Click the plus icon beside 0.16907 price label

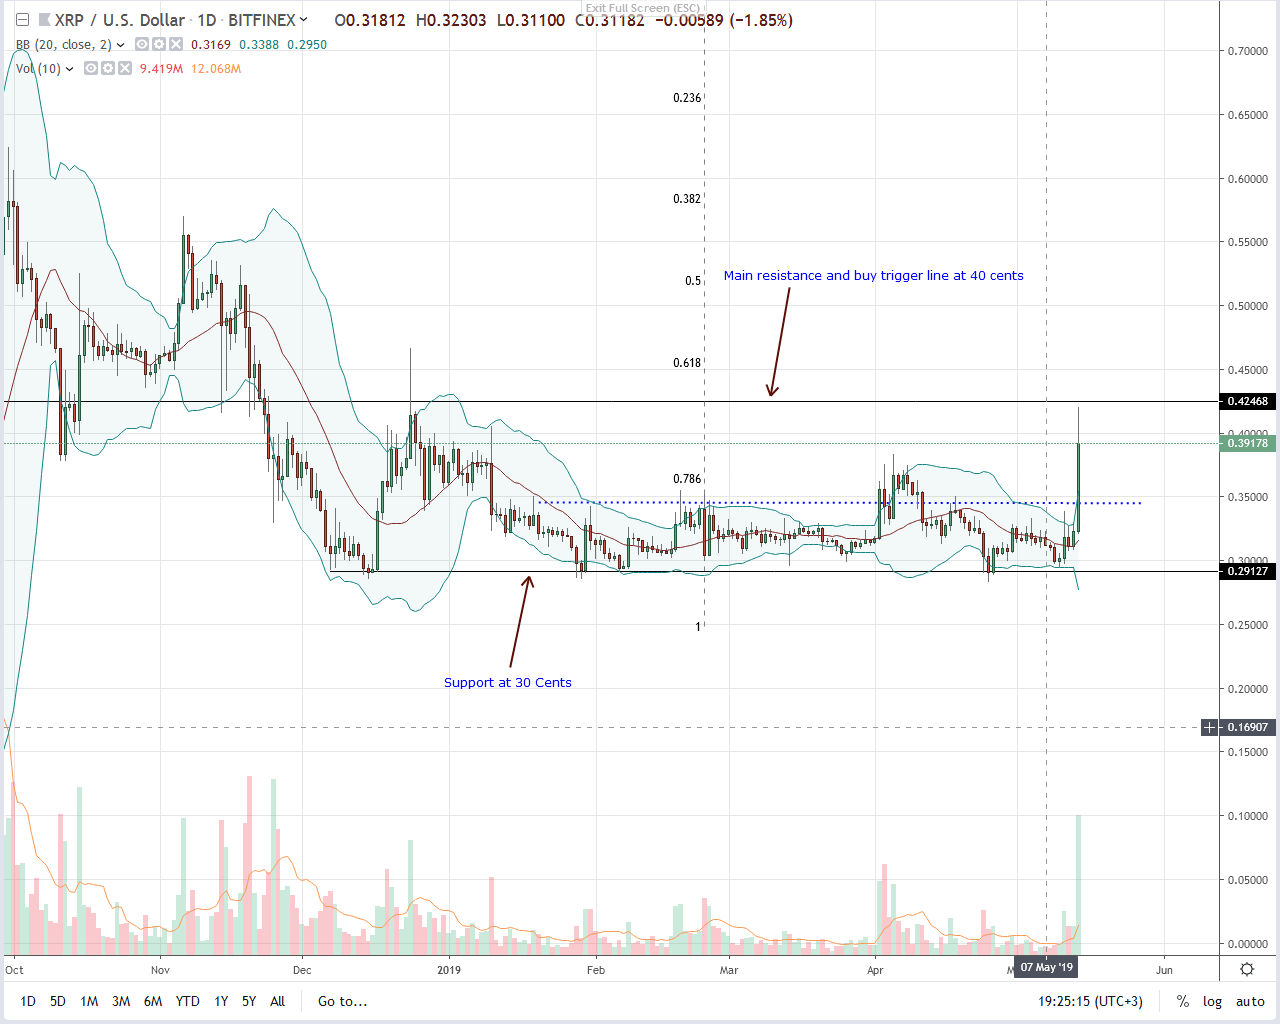(1209, 727)
